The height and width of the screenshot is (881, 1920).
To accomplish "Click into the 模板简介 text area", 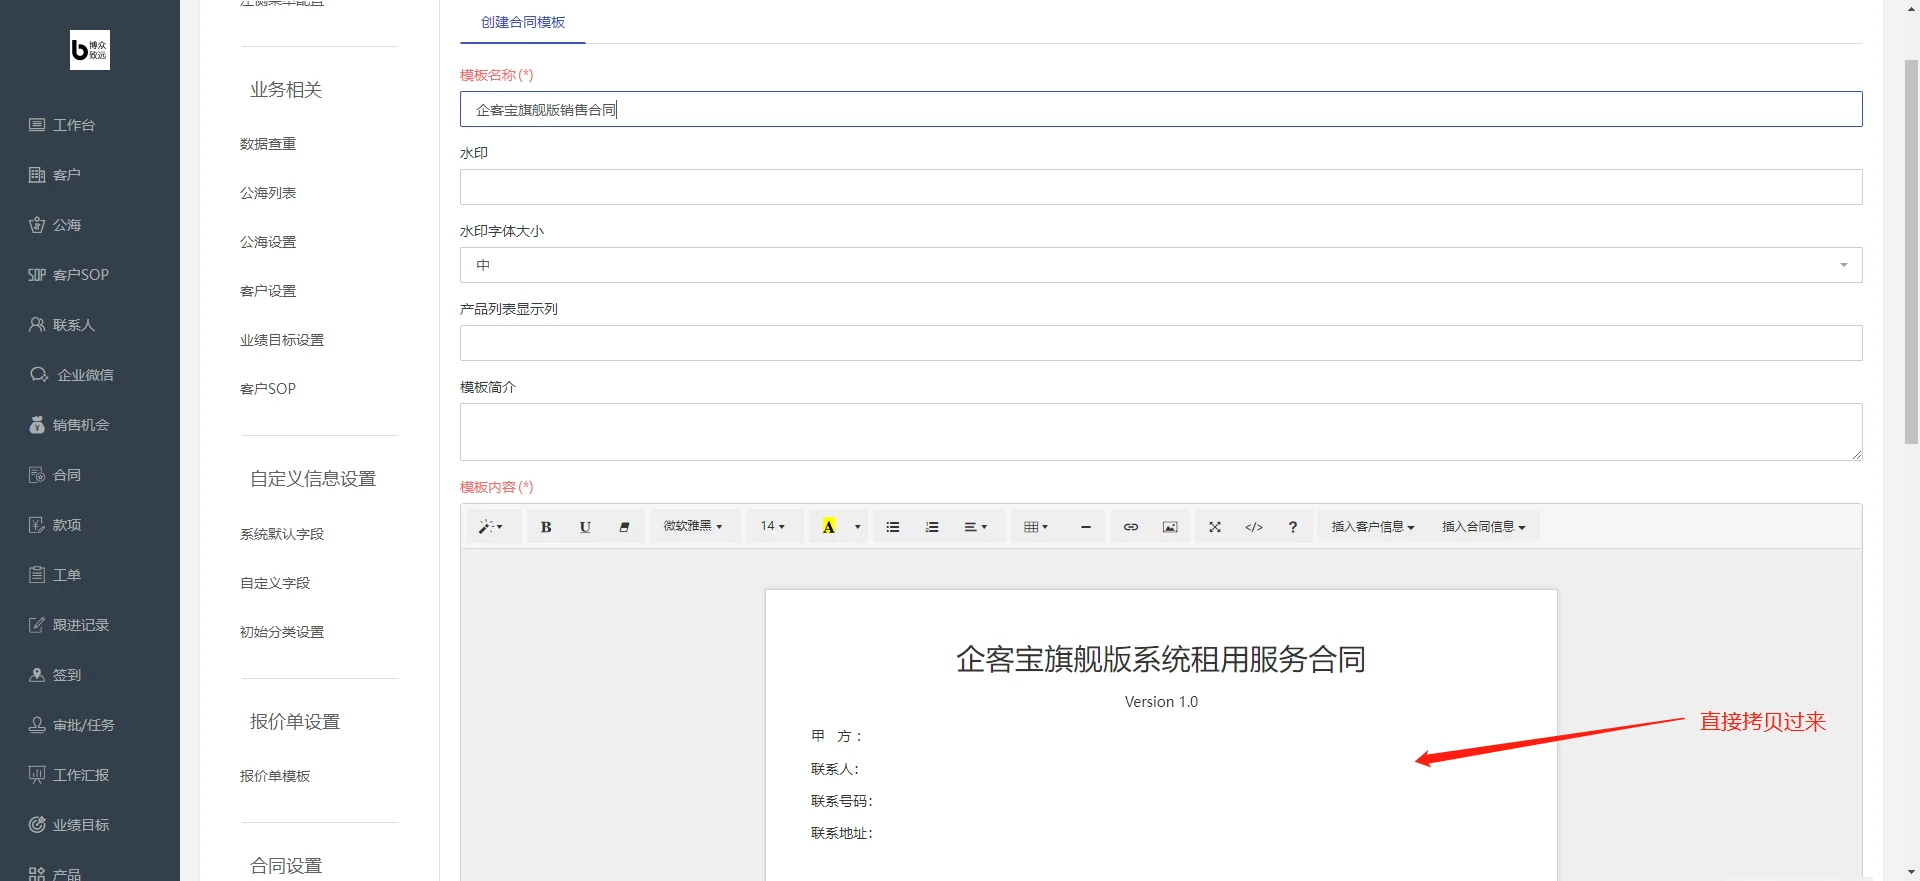I will 1161,432.
